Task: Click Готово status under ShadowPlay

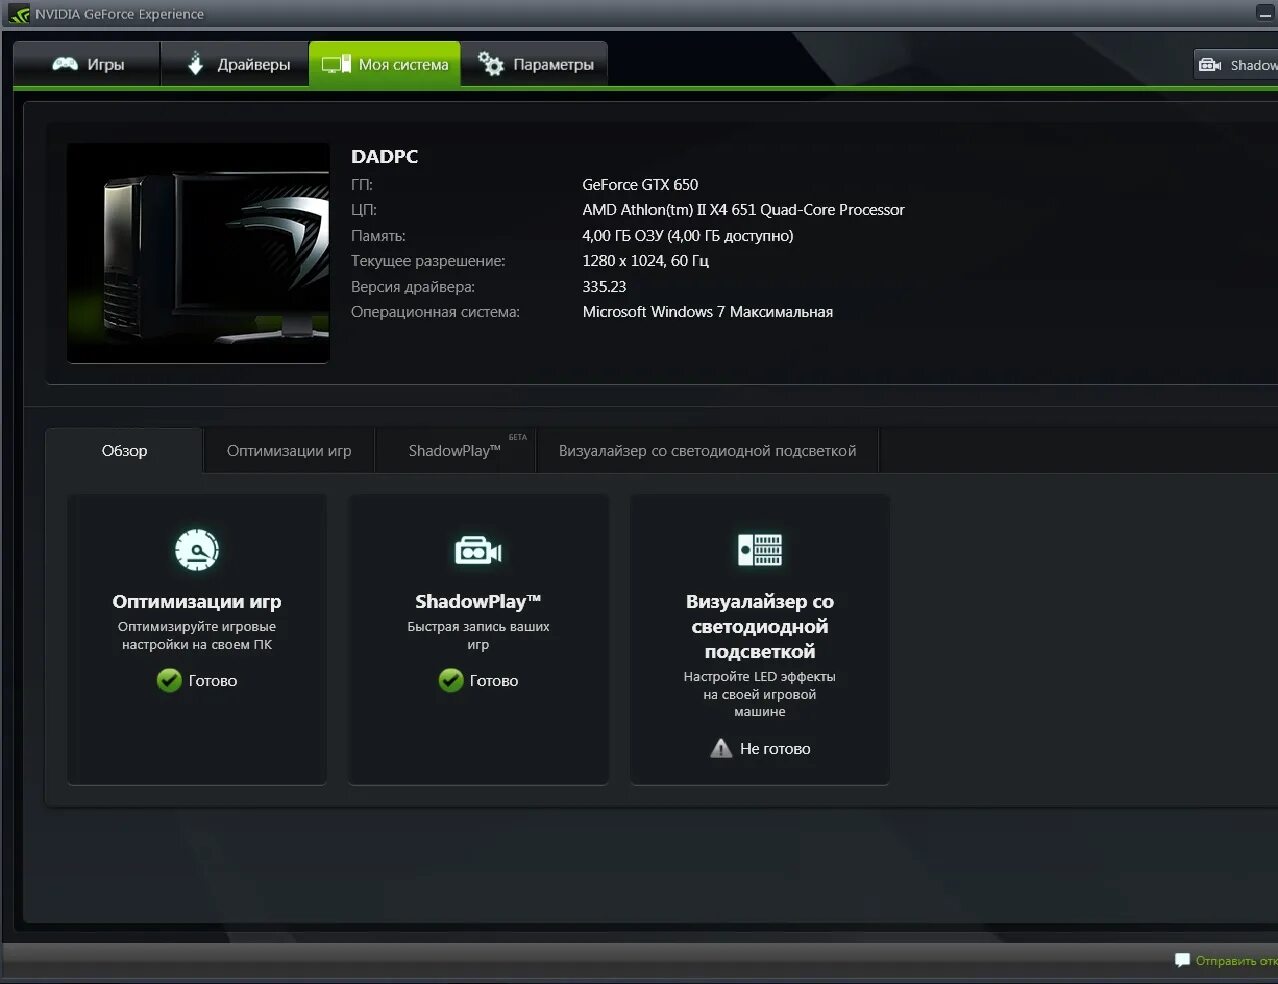Action: click(x=494, y=681)
